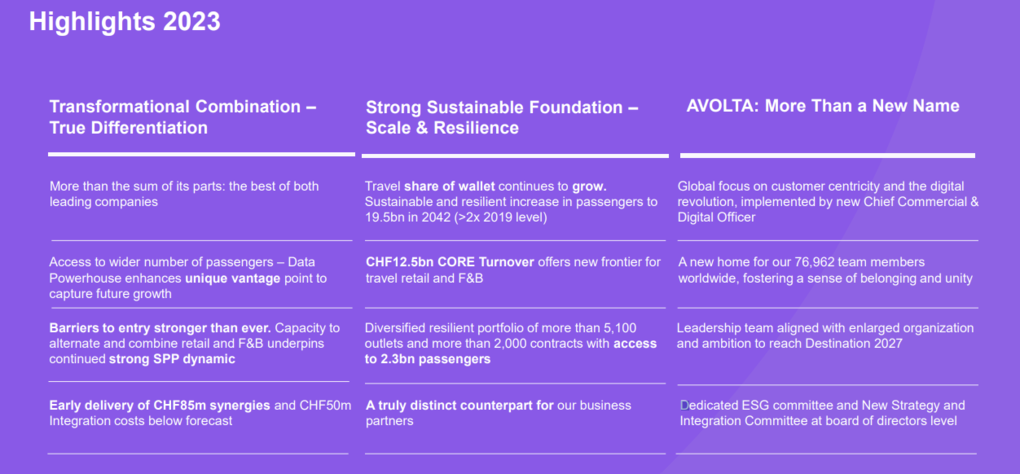
Task: Select the 'CHF12.5bn CORE Turnover' text block
Action: click(x=511, y=270)
